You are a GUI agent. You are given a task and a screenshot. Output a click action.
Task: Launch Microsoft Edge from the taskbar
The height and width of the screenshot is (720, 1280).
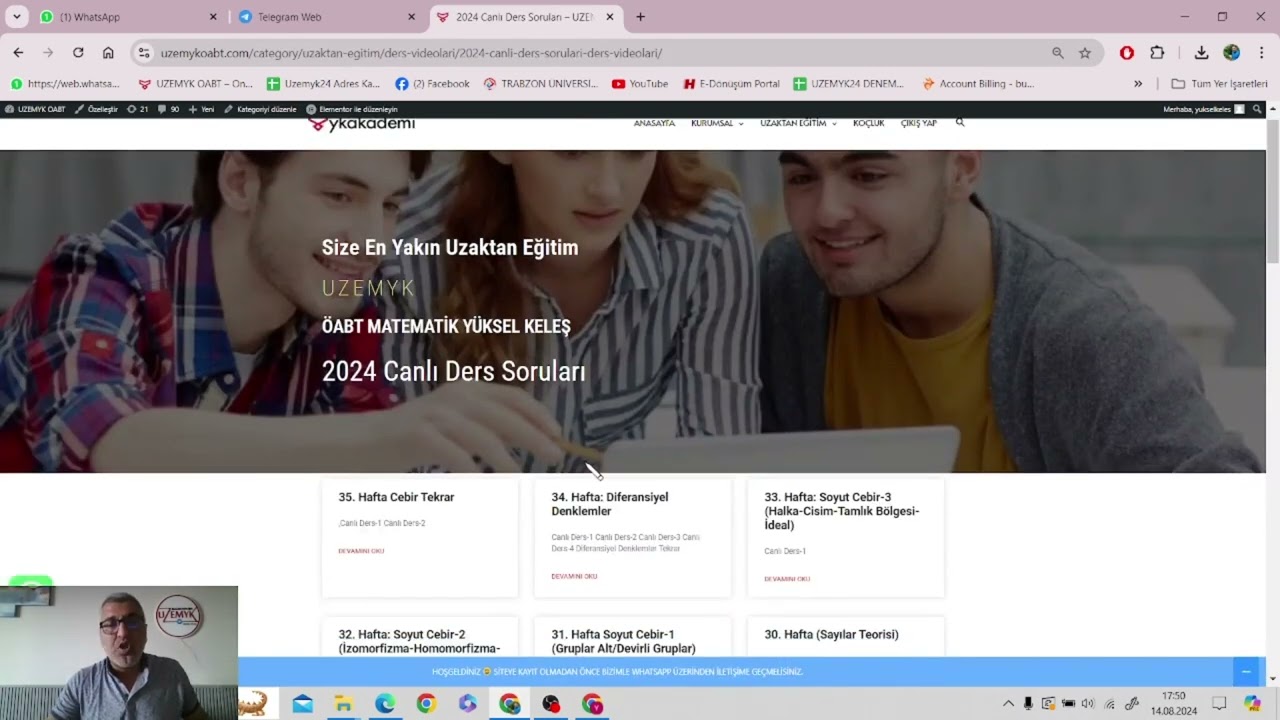[385, 704]
